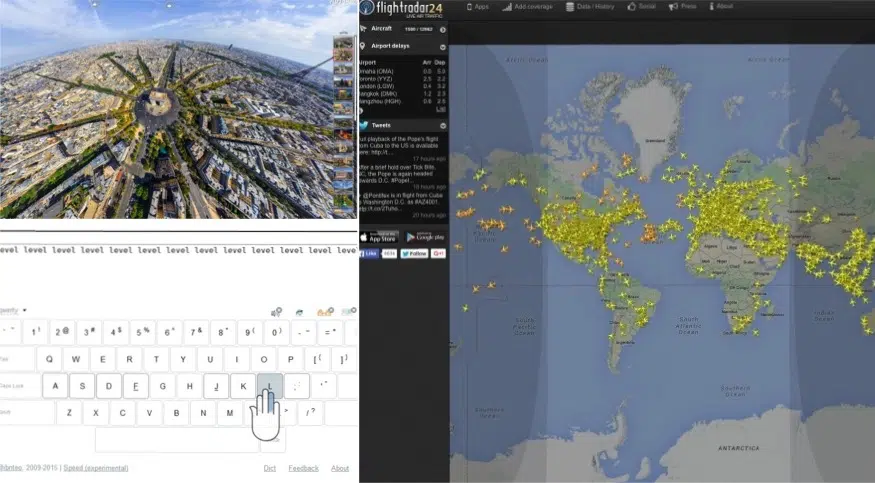The image size is (875, 483).
Task: Click the J key on virtual keyboard
Action: click(216, 386)
